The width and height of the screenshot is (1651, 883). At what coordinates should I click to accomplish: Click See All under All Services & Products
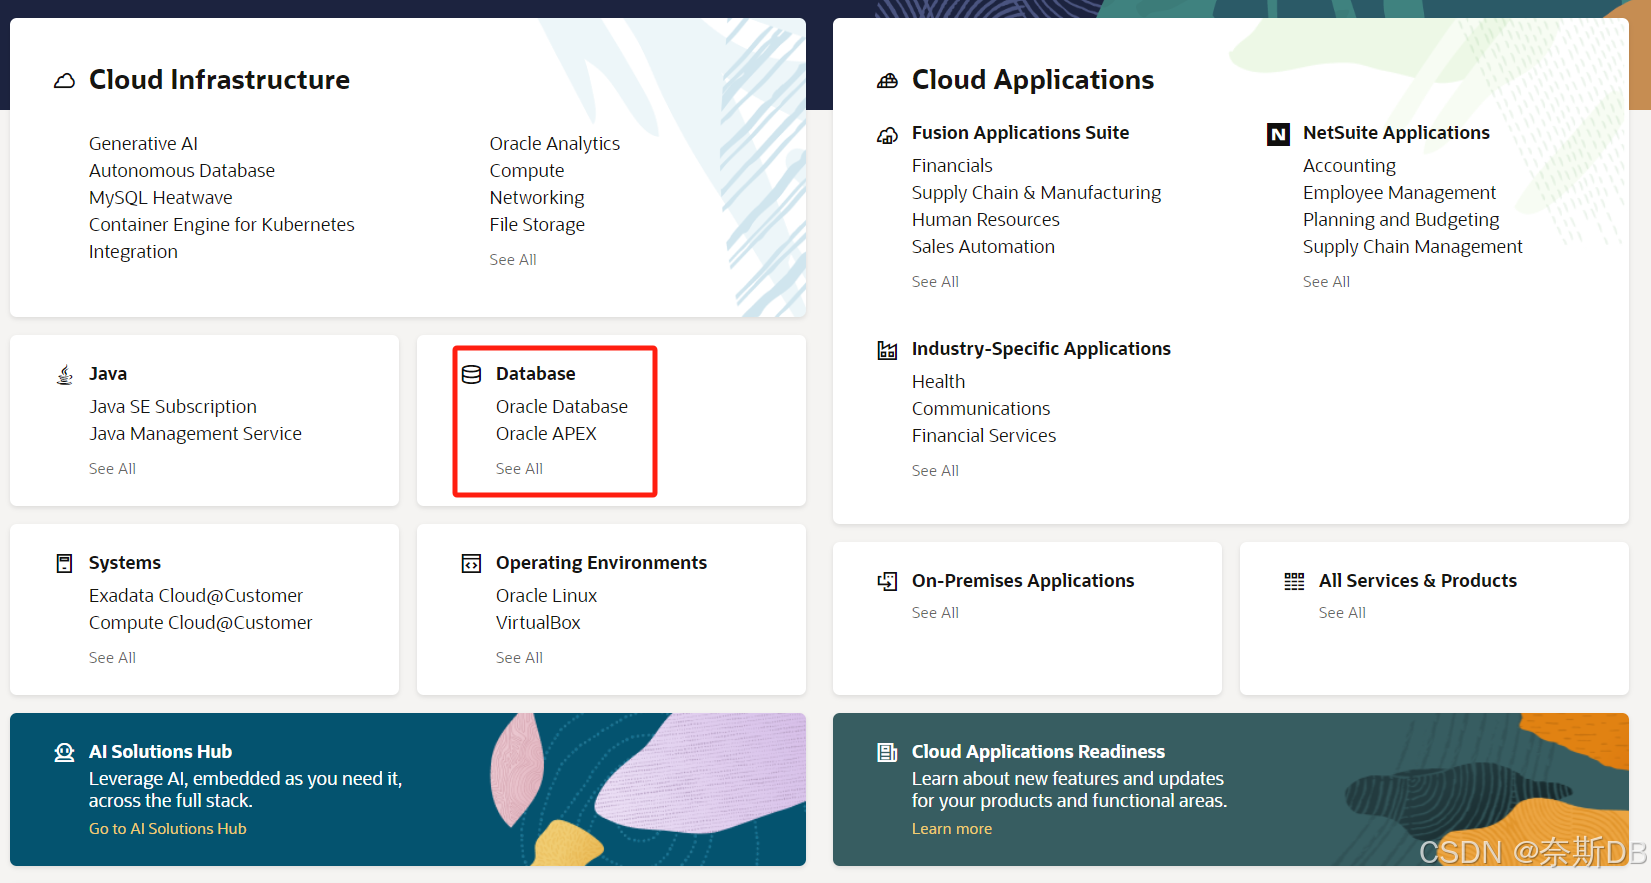[1342, 613]
